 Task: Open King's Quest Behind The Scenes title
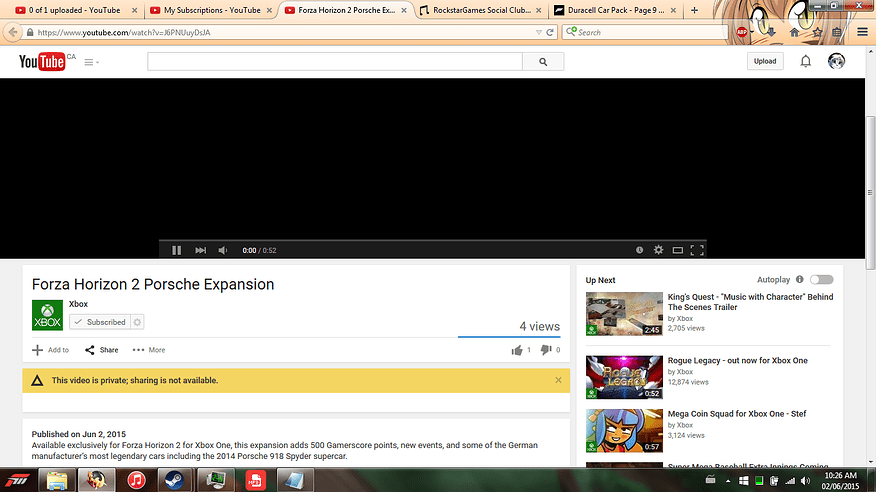[x=750, y=302]
